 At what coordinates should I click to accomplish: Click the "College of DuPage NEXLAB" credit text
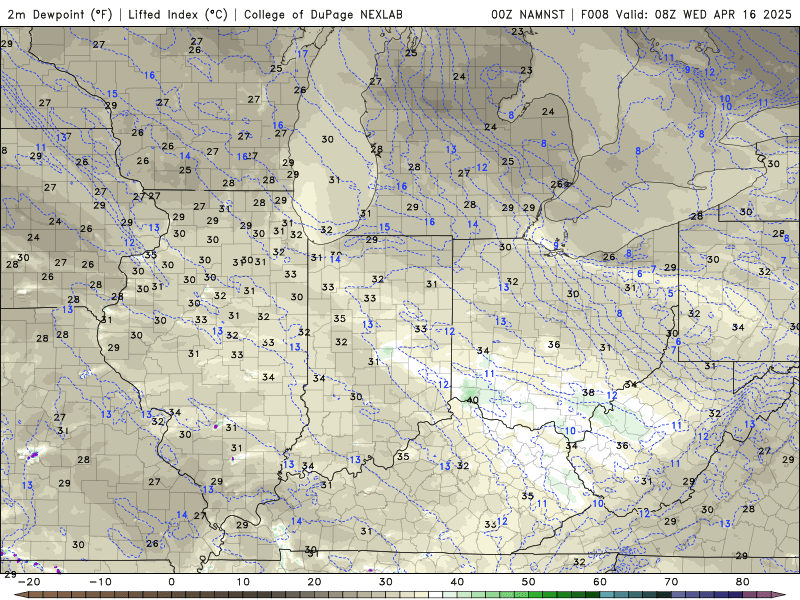tap(323, 14)
